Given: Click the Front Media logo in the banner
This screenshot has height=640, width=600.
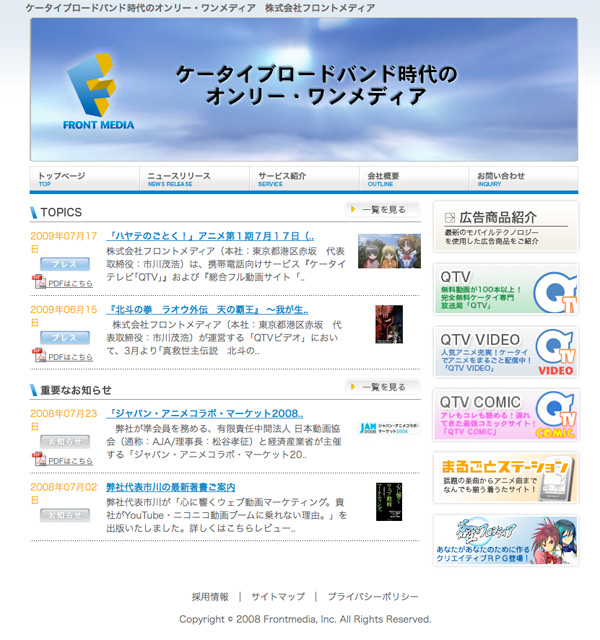Looking at the screenshot, I should [97, 92].
